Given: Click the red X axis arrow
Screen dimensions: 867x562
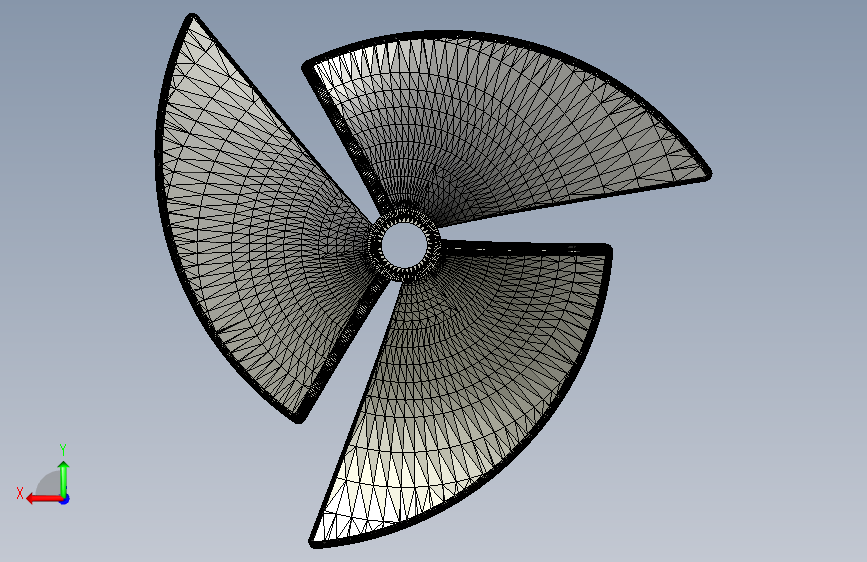Looking at the screenshot, I should click(44, 499).
